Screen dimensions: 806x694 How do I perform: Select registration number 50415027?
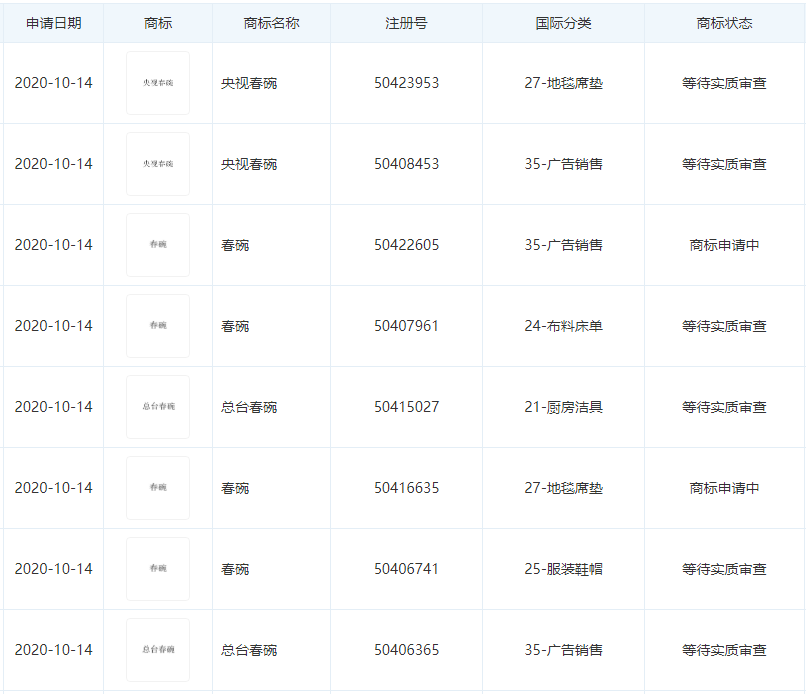click(407, 407)
